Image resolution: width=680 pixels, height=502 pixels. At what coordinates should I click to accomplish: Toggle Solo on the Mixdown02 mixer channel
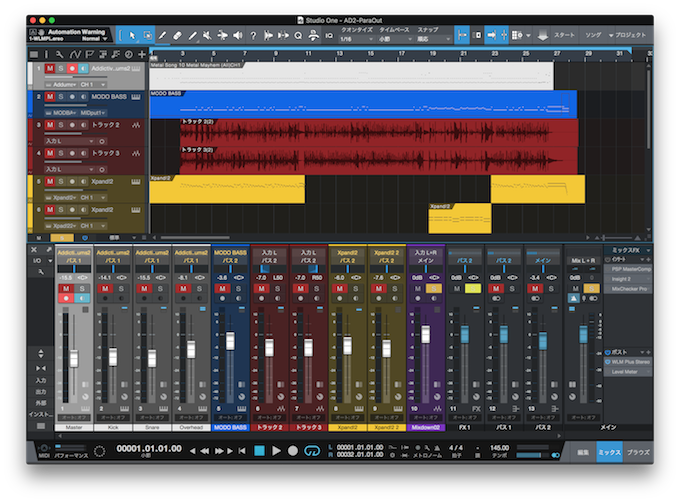[x=434, y=289]
